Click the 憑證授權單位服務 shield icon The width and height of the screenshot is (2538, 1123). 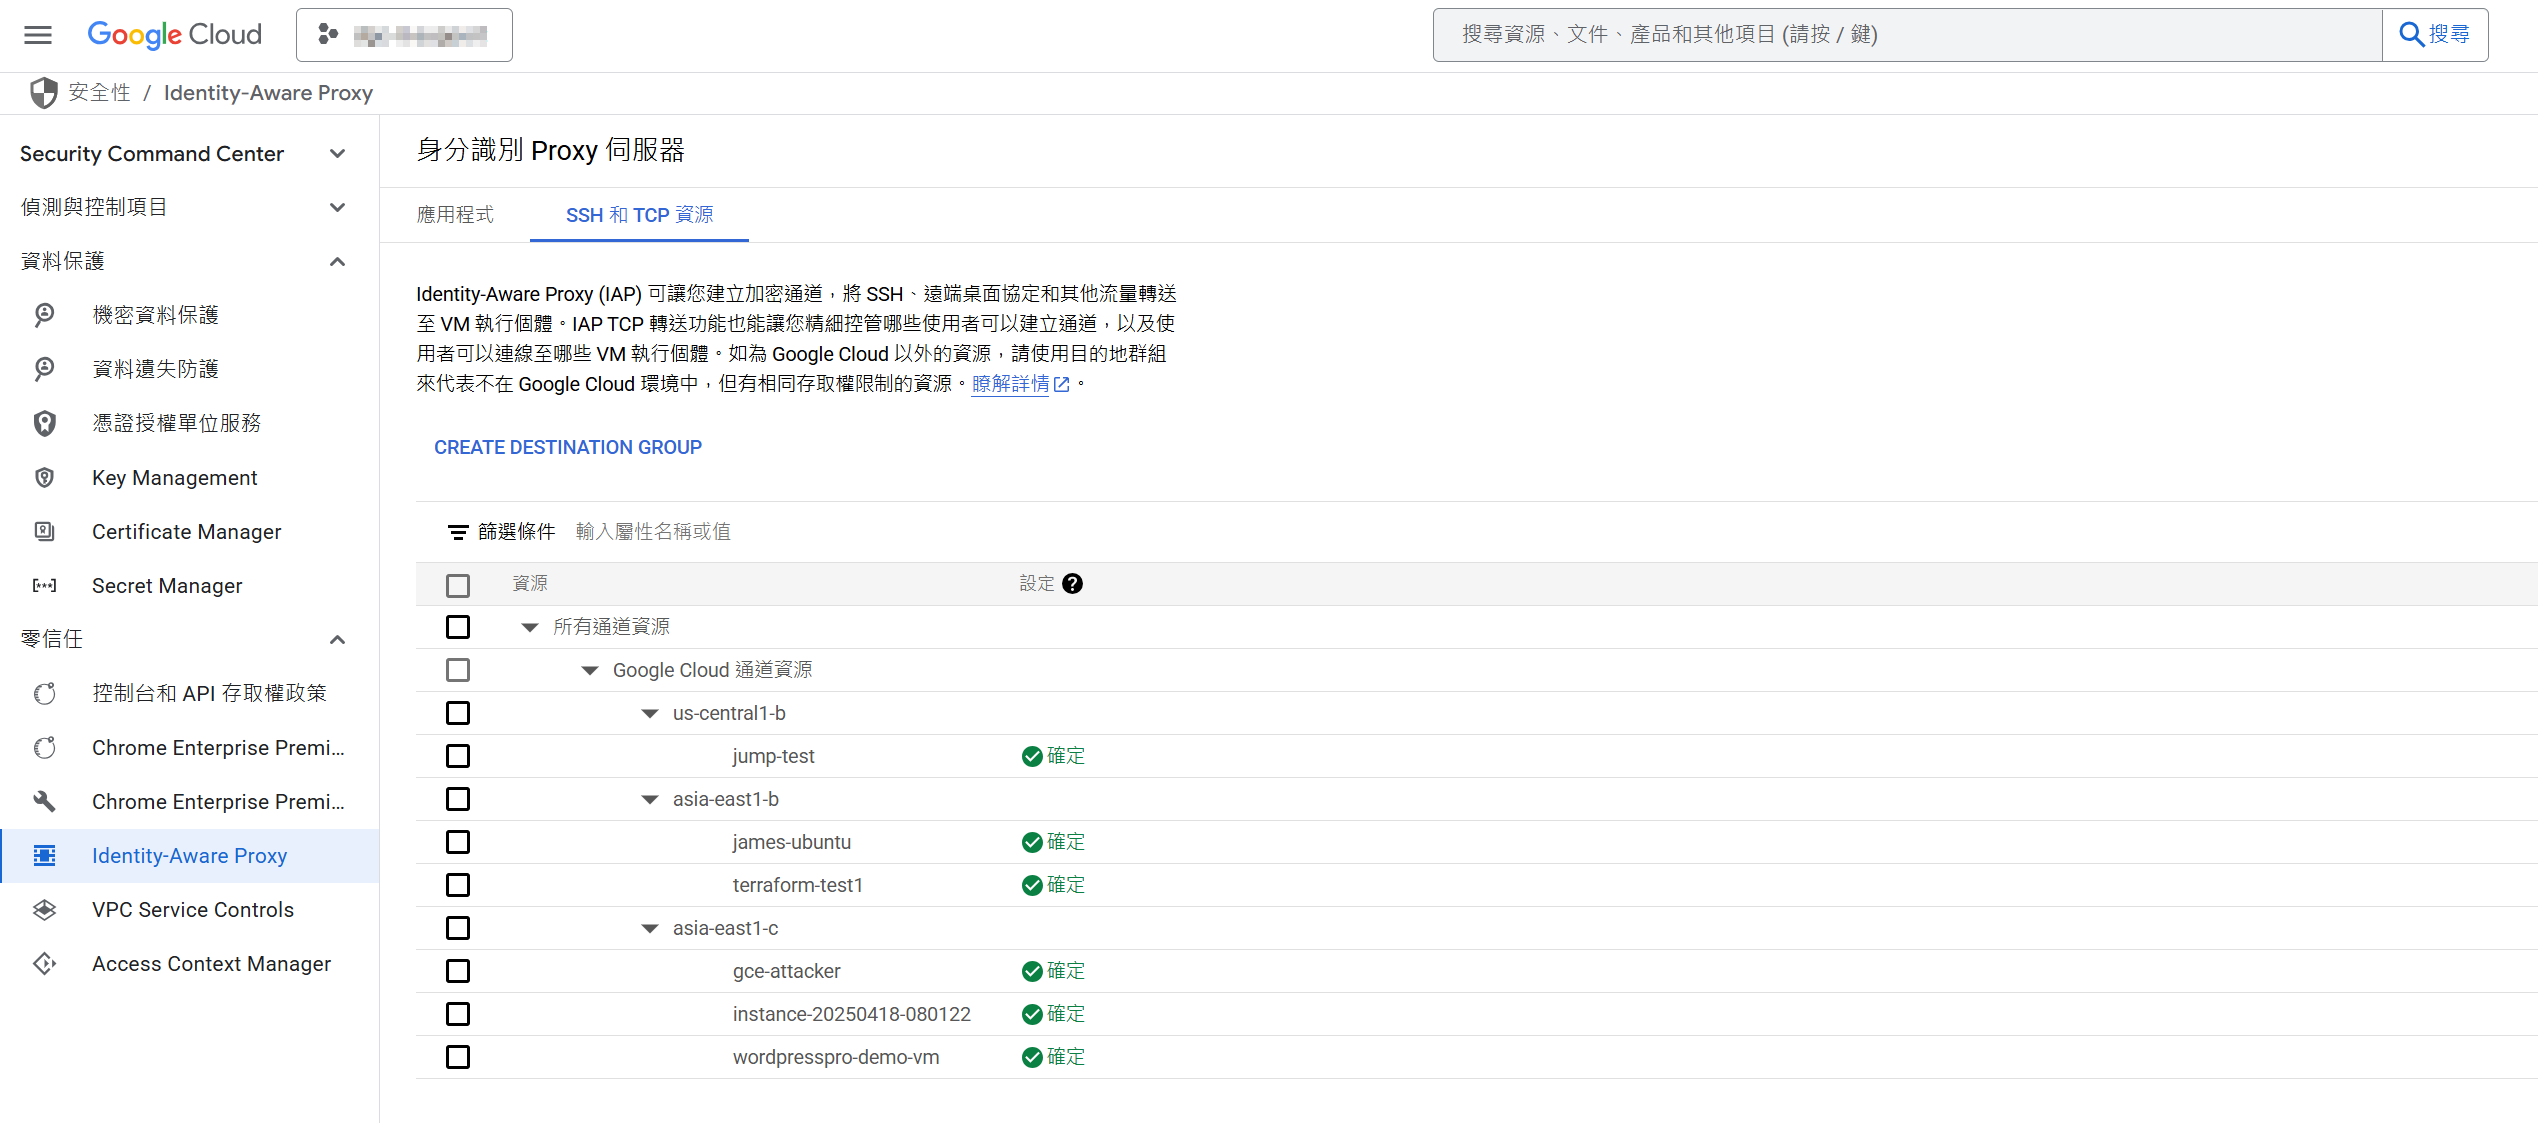click(x=44, y=423)
